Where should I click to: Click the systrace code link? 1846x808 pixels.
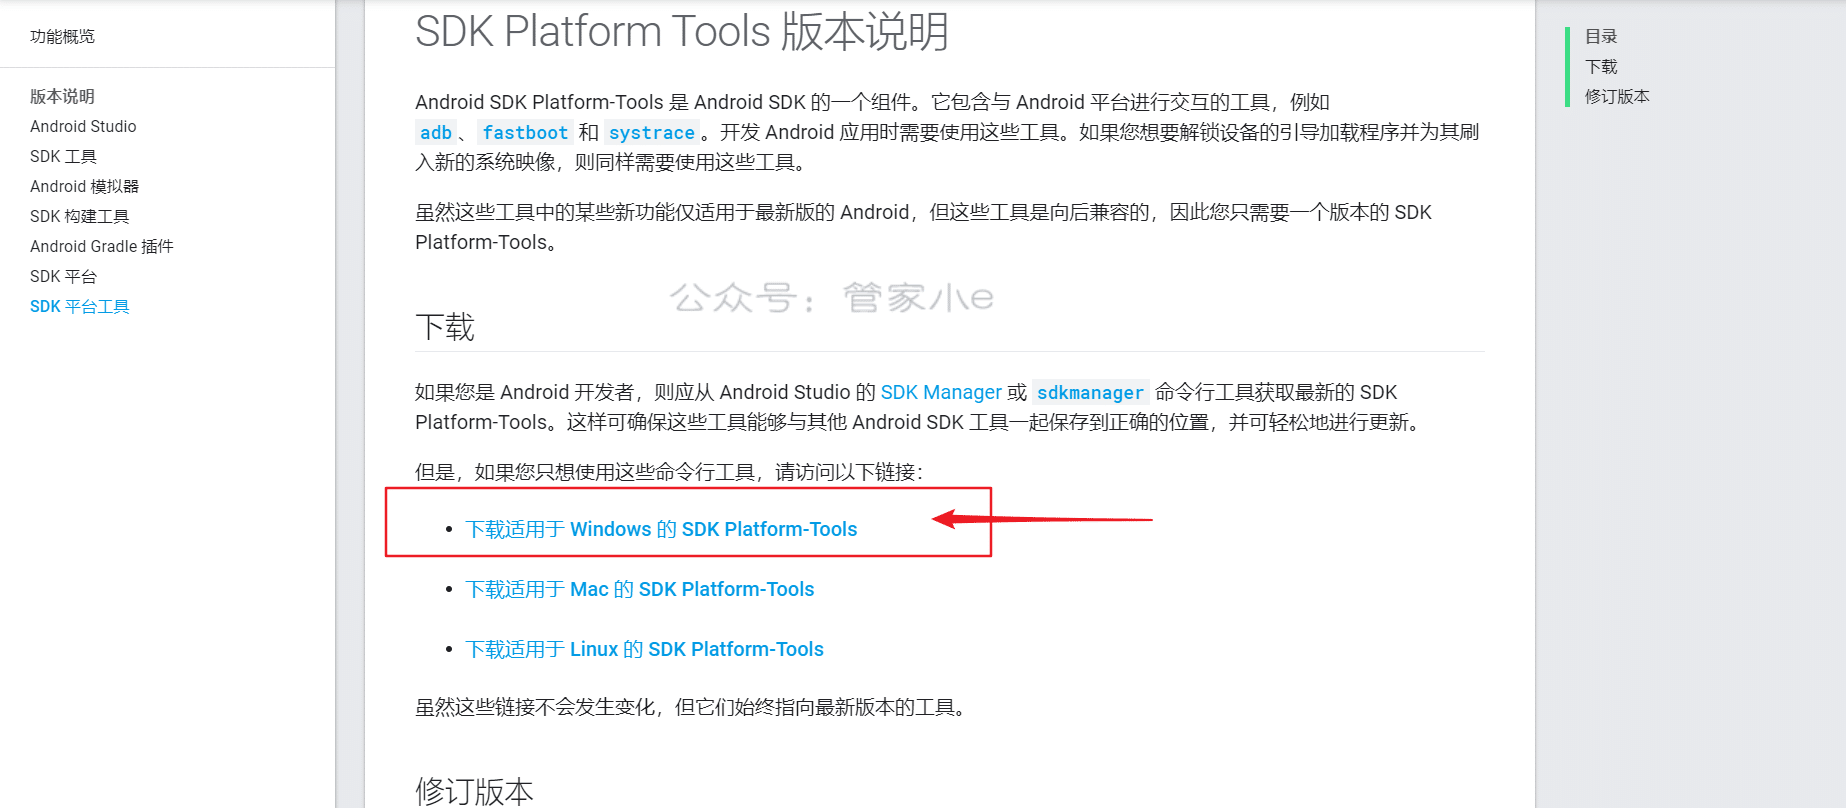tap(652, 133)
